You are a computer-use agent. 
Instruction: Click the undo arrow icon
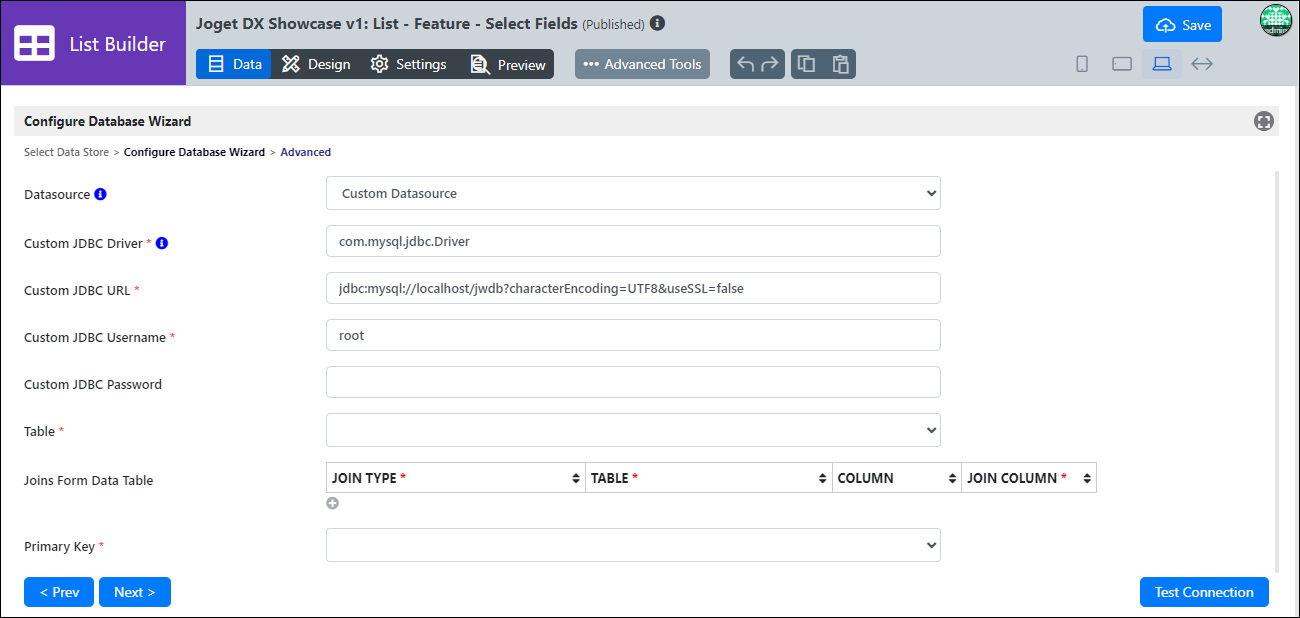click(x=745, y=64)
